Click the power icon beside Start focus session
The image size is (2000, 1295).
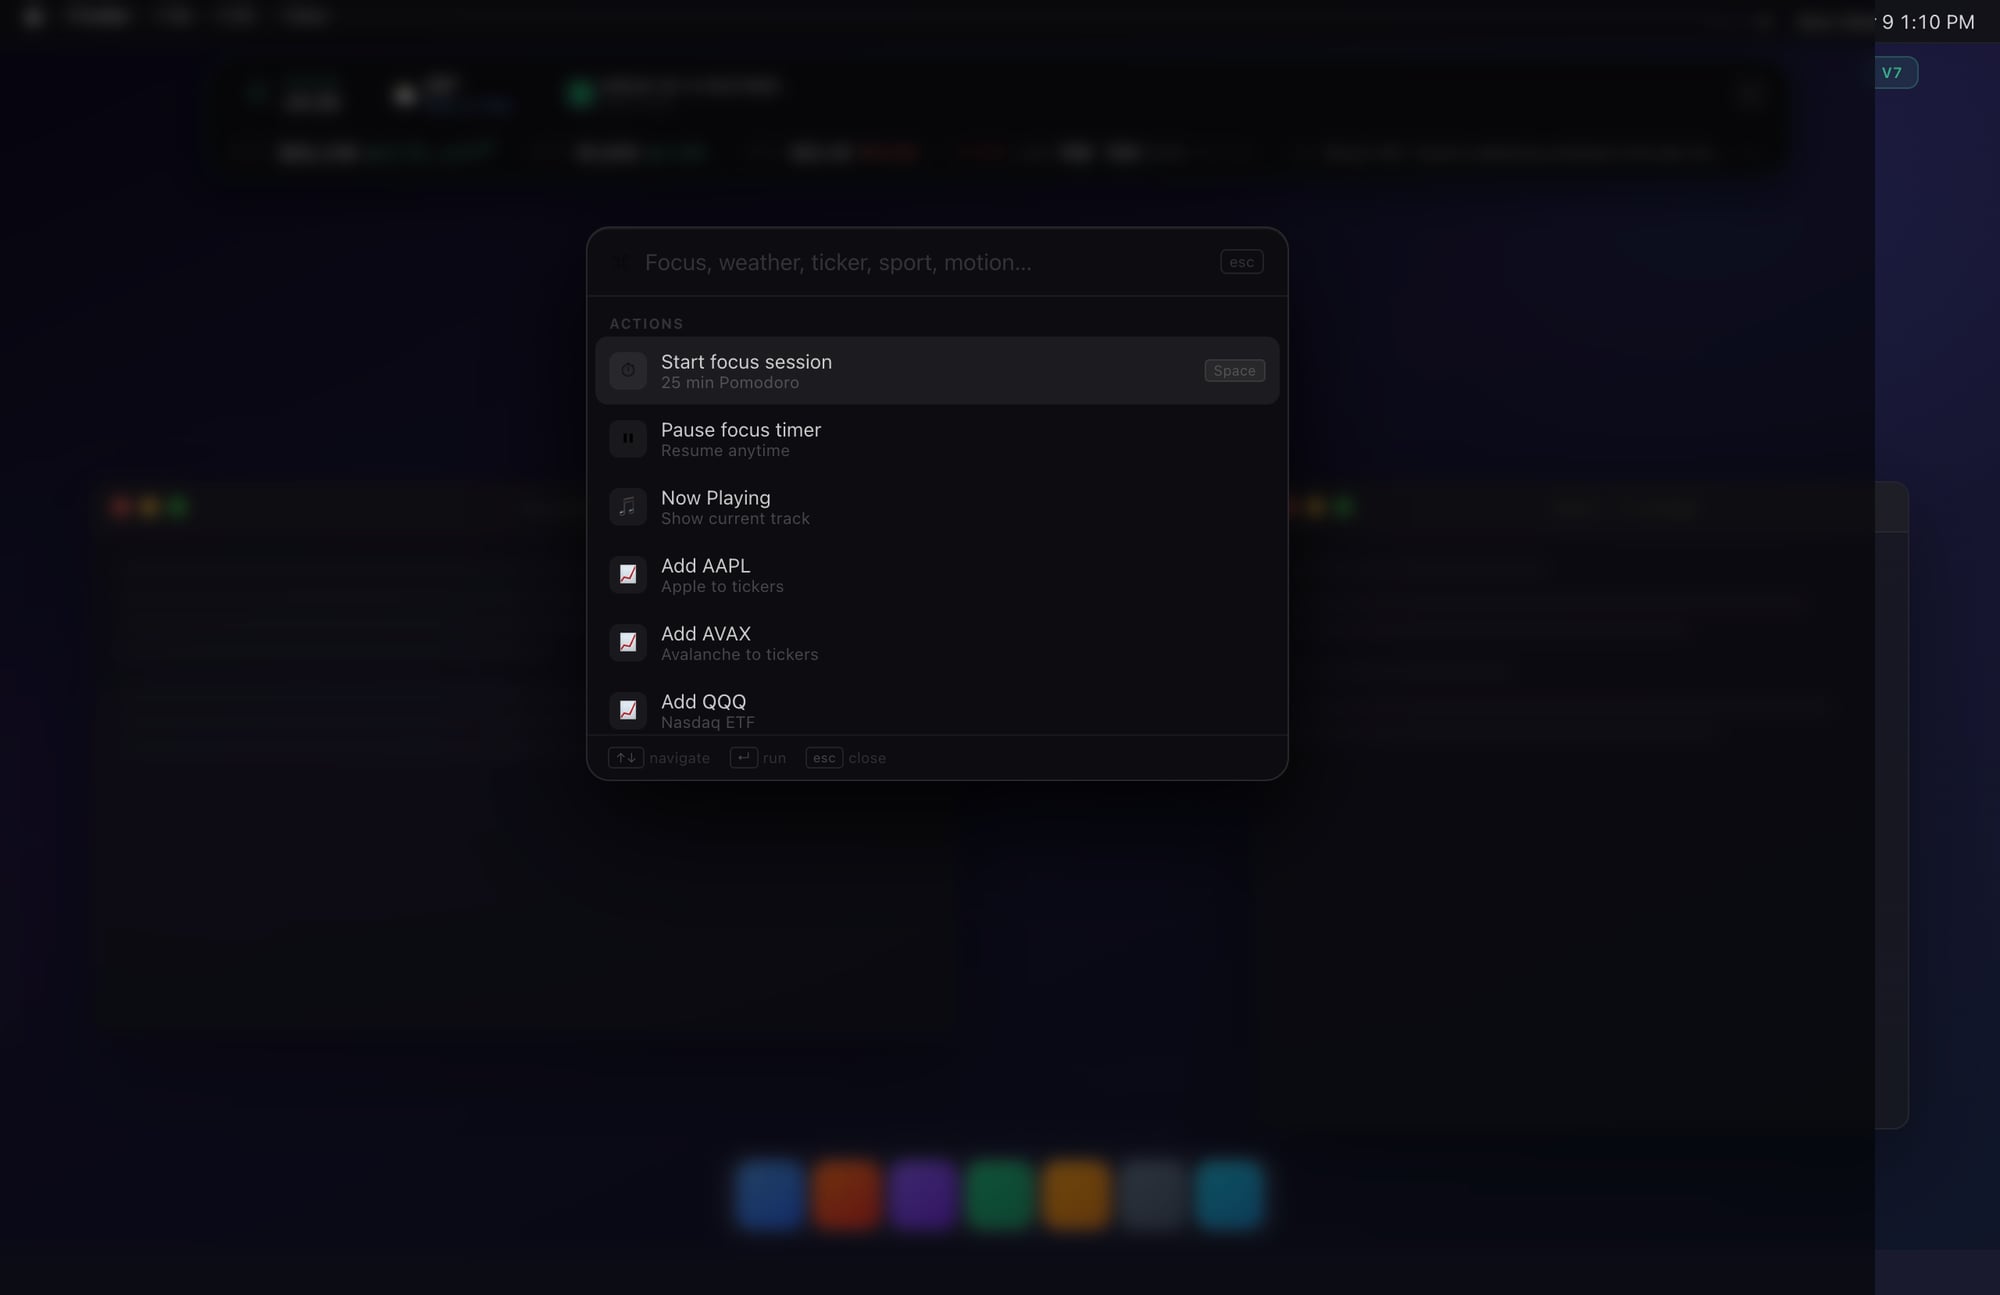click(x=627, y=370)
